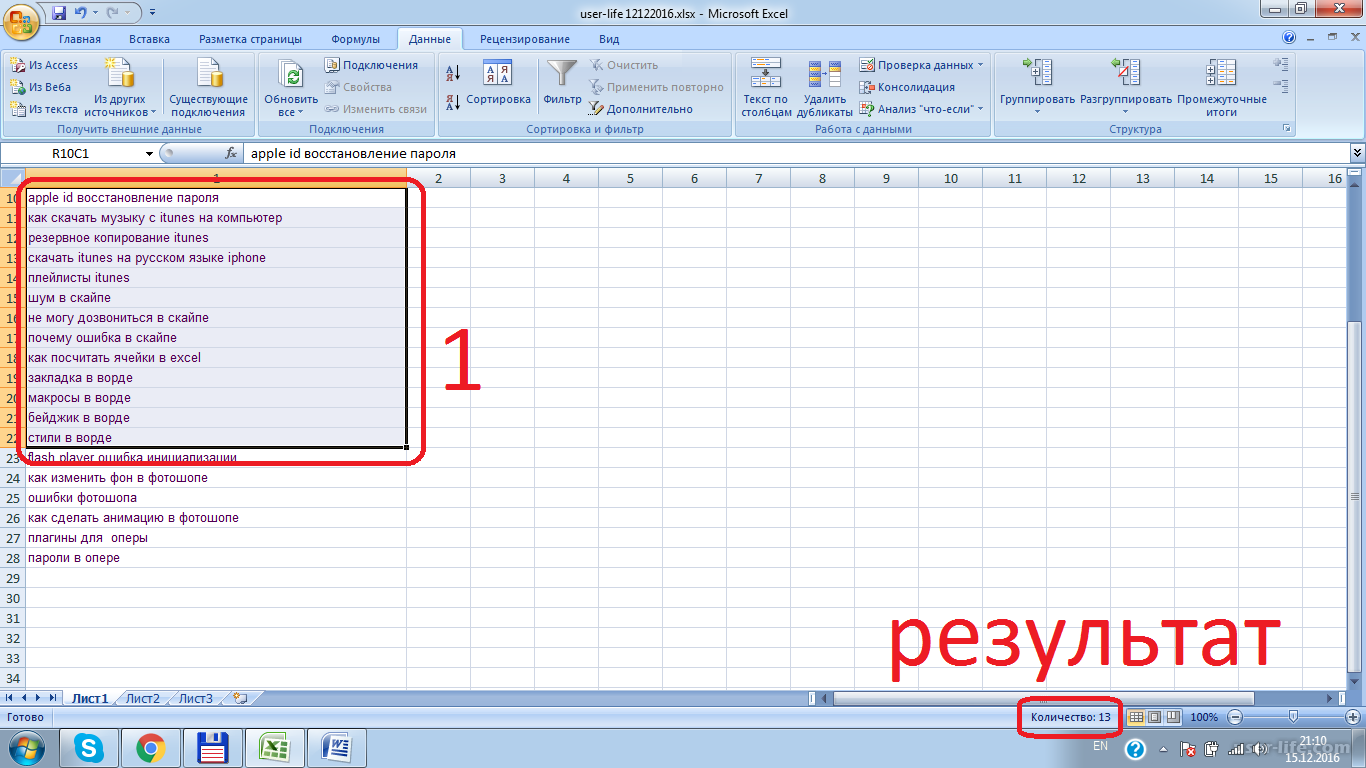Switch to Page Layout view in status bar
The image size is (1366, 768).
coord(1154,717)
